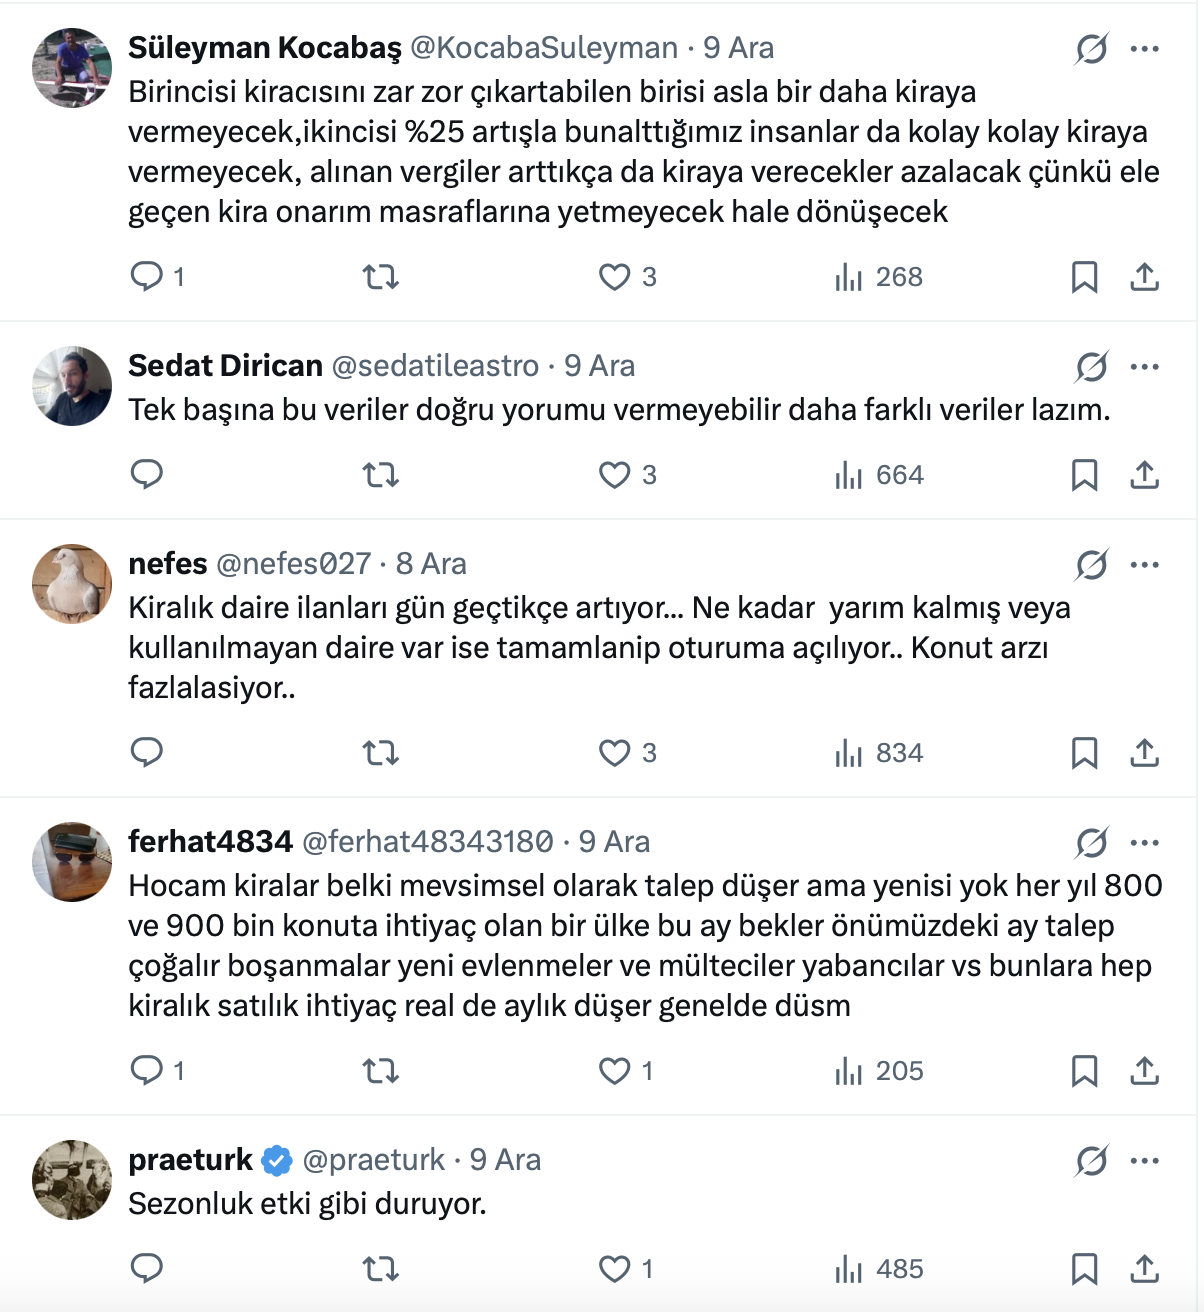This screenshot has height=1312, width=1204.
Task: Click Grok icon on Süleyman Kocabaş's tweet
Action: 1091,48
